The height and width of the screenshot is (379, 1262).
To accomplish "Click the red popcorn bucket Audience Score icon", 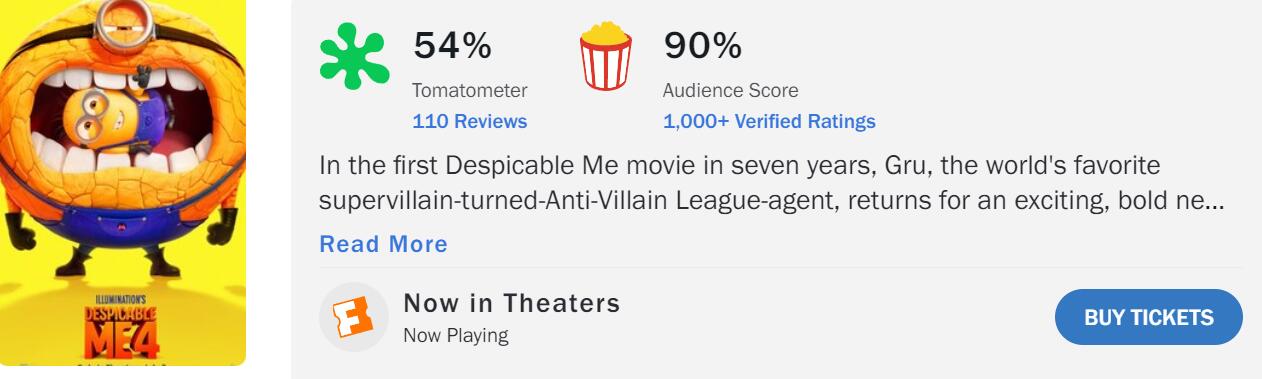I will click(x=606, y=58).
